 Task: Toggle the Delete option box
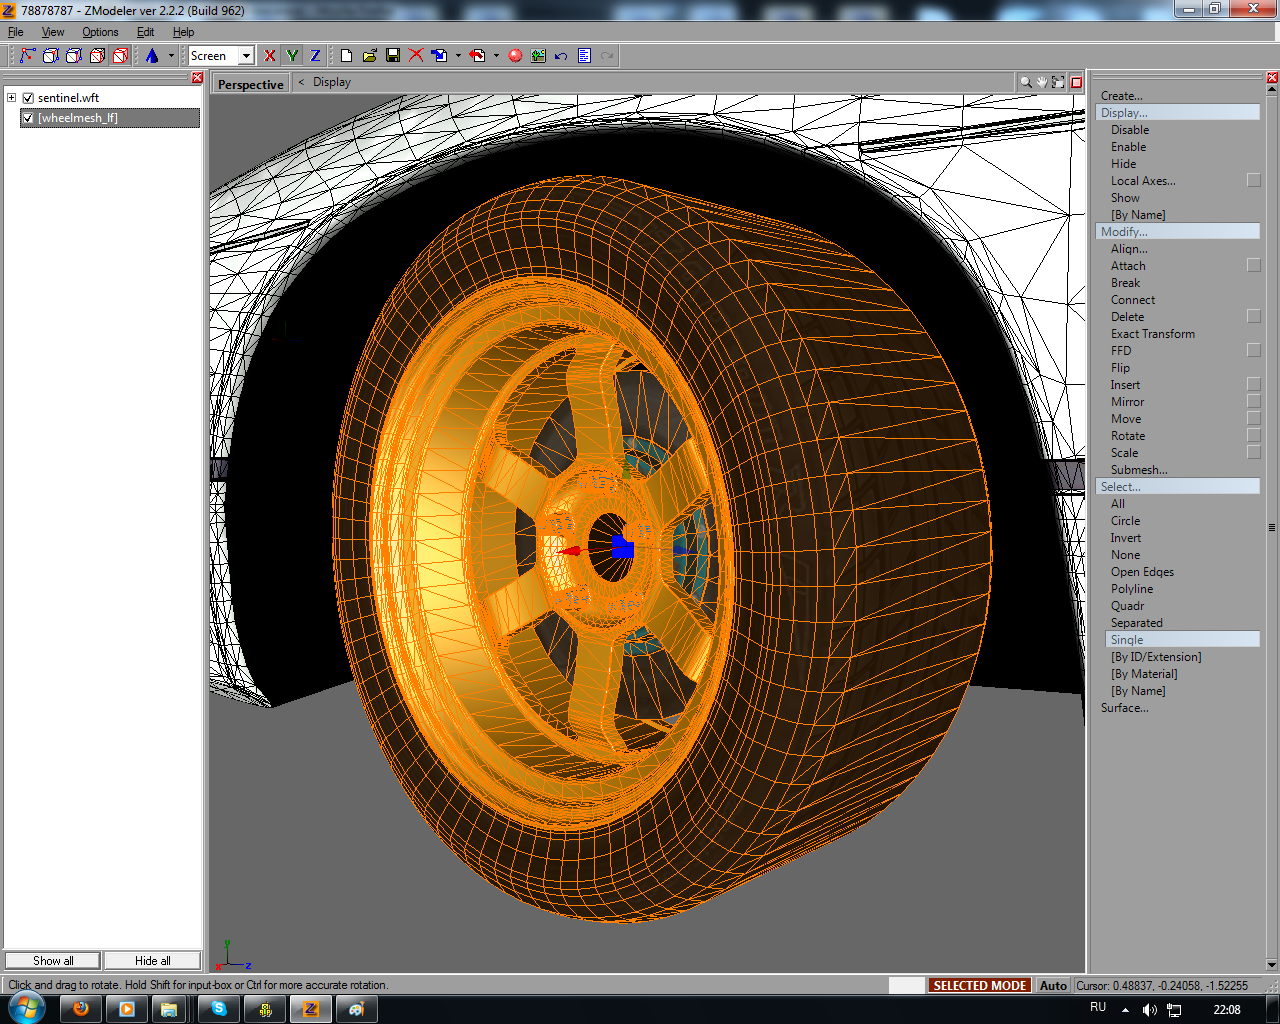tap(1253, 317)
